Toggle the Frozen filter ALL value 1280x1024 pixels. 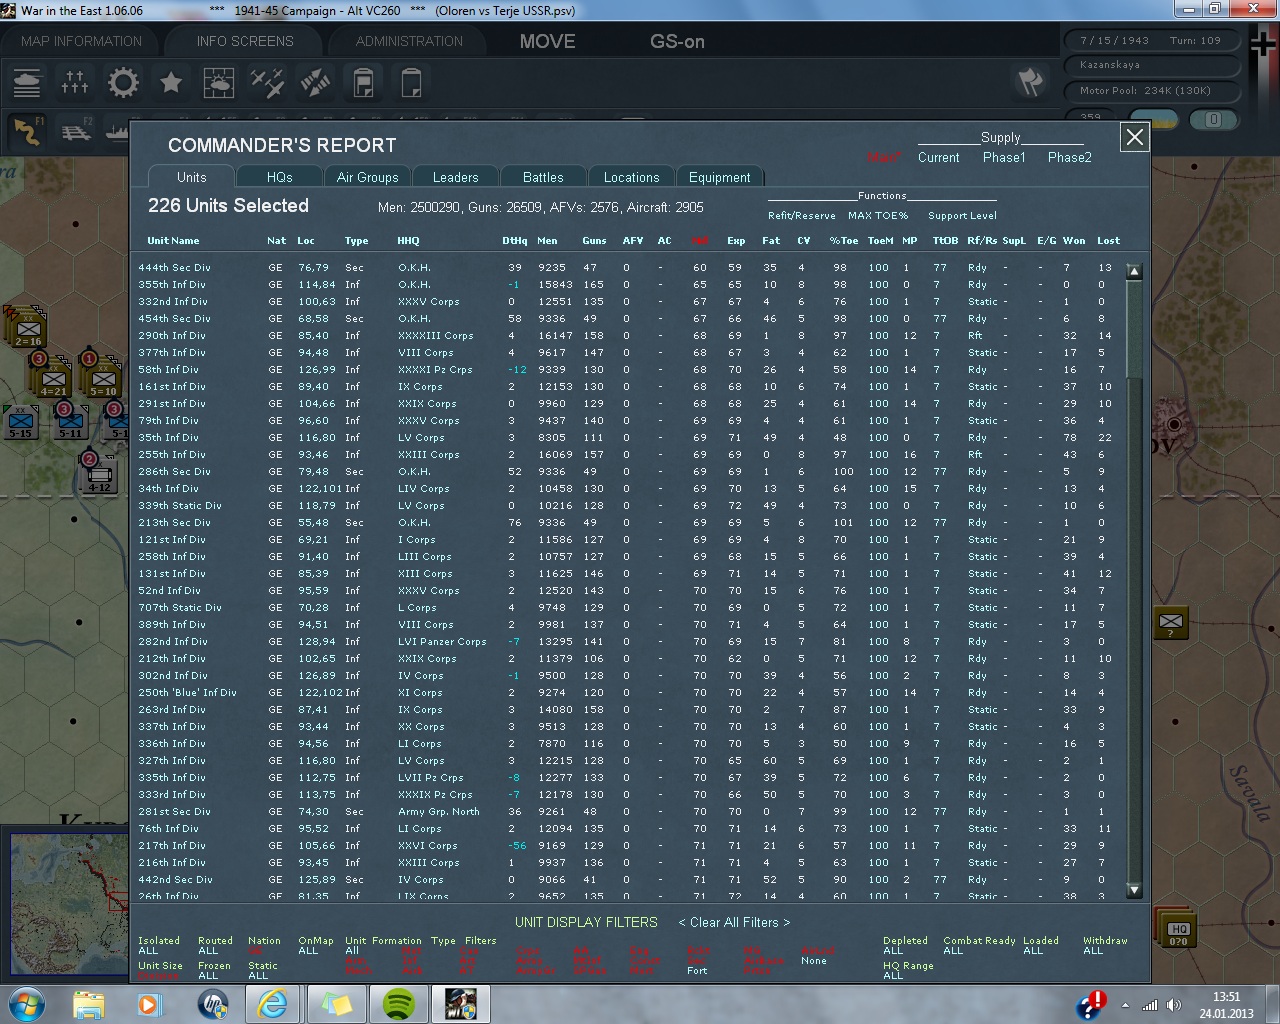pyautogui.click(x=208, y=975)
